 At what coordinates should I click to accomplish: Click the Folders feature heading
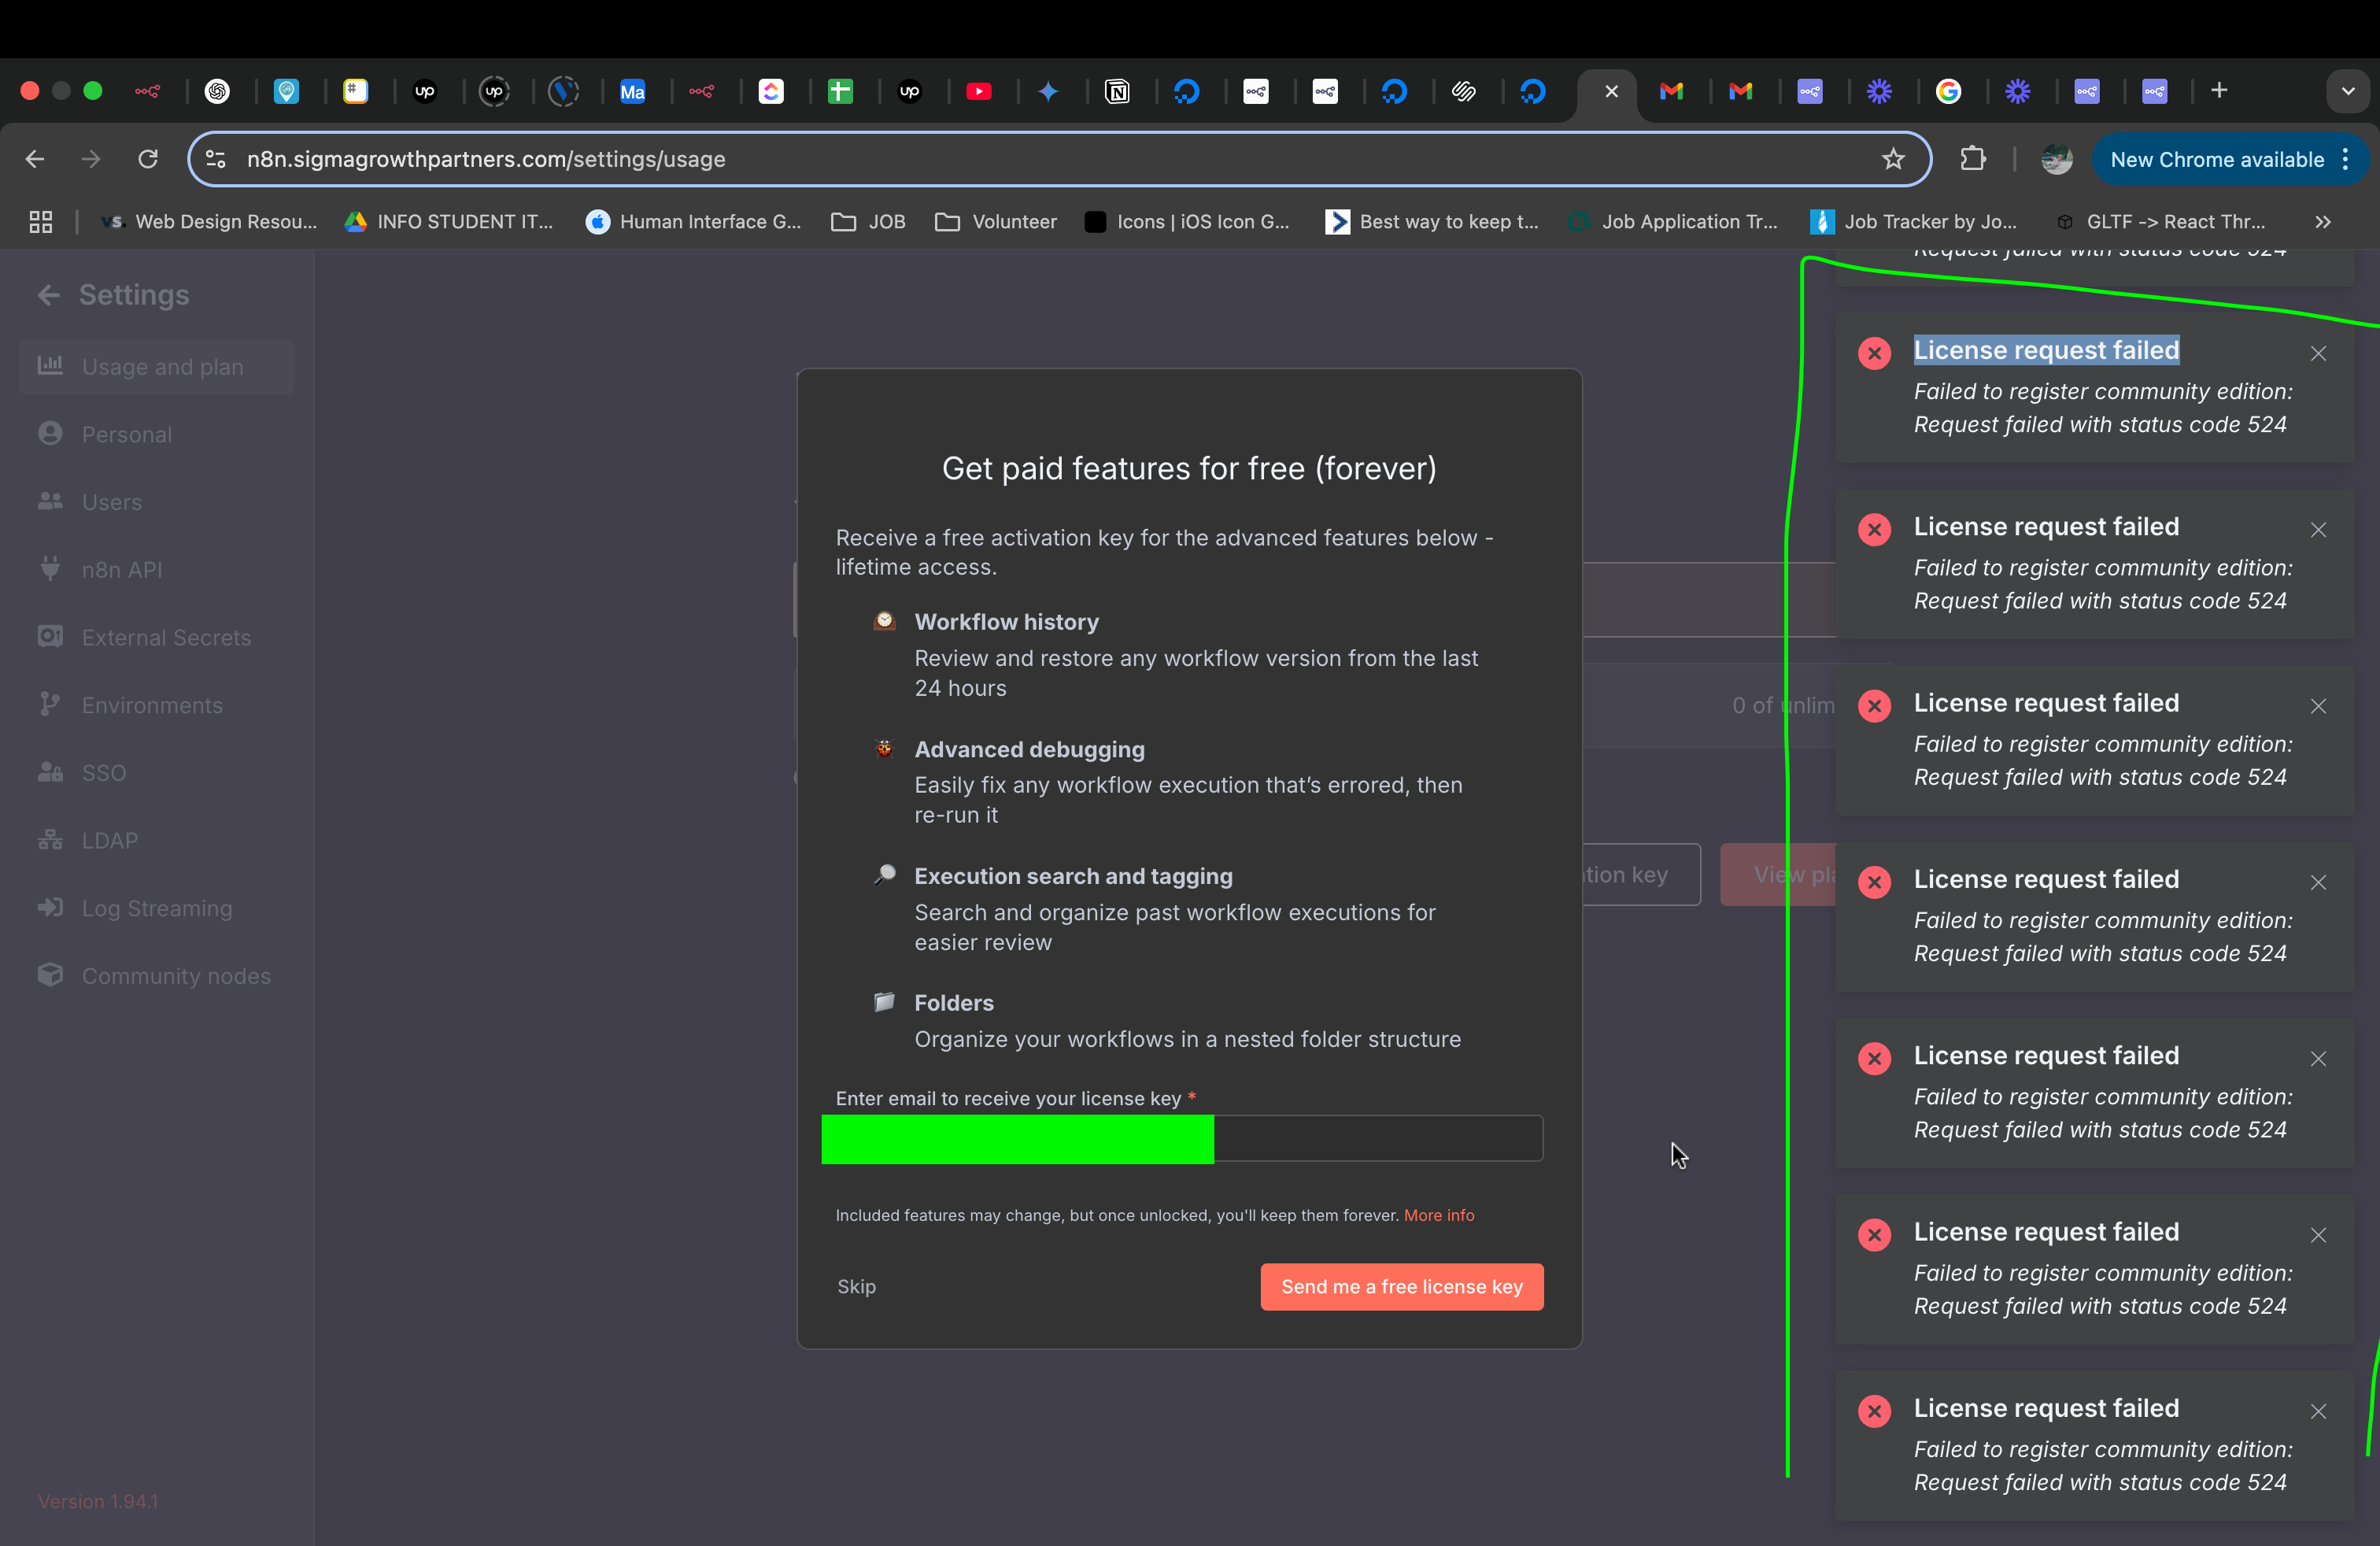(x=954, y=1003)
